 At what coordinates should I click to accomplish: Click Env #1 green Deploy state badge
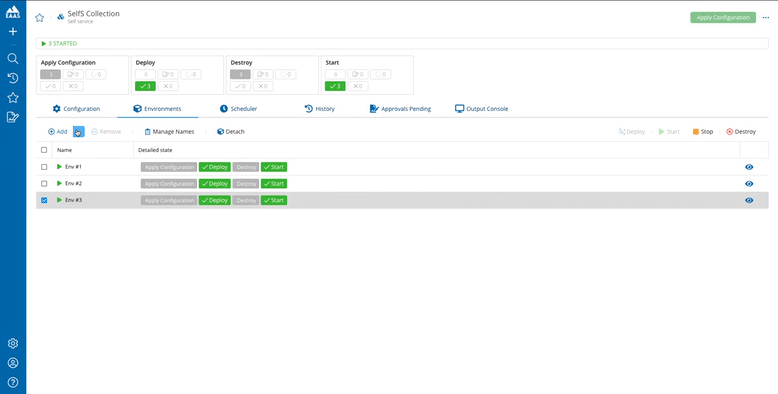pos(215,167)
